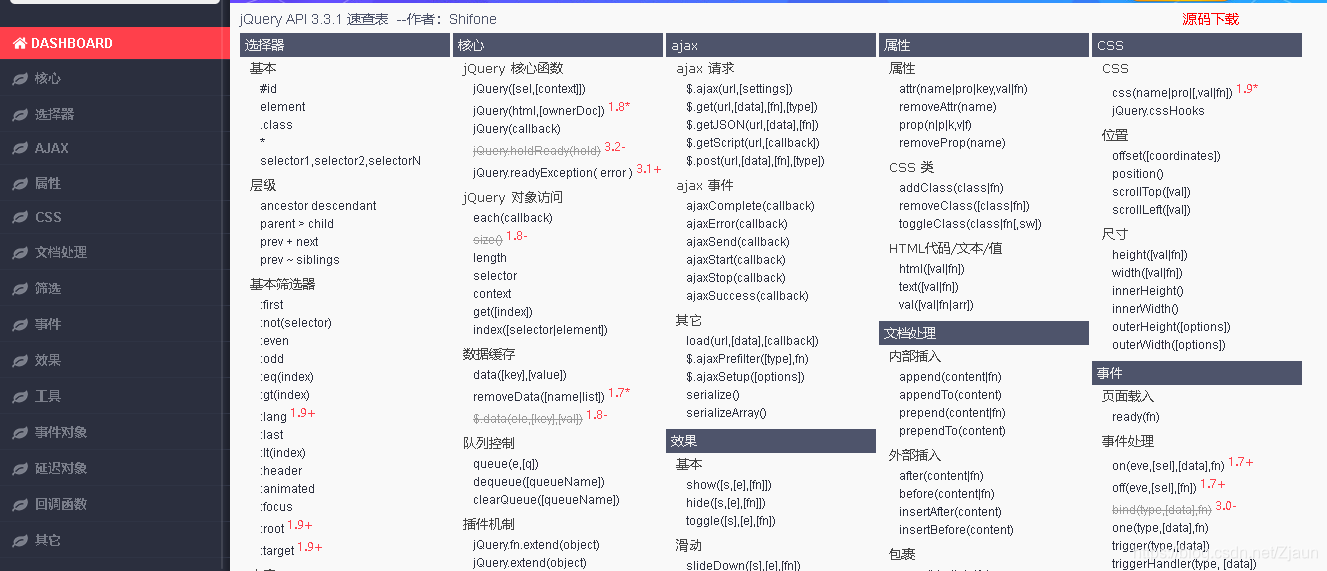Viewport: 1327px width, 571px height.
Task: Click the 效果 section header in content
Action: coord(771,441)
